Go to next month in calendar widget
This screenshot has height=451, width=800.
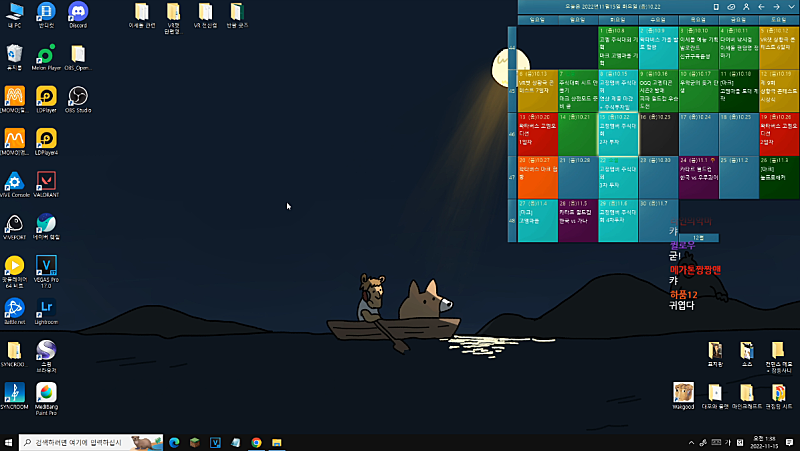[x=776, y=6]
